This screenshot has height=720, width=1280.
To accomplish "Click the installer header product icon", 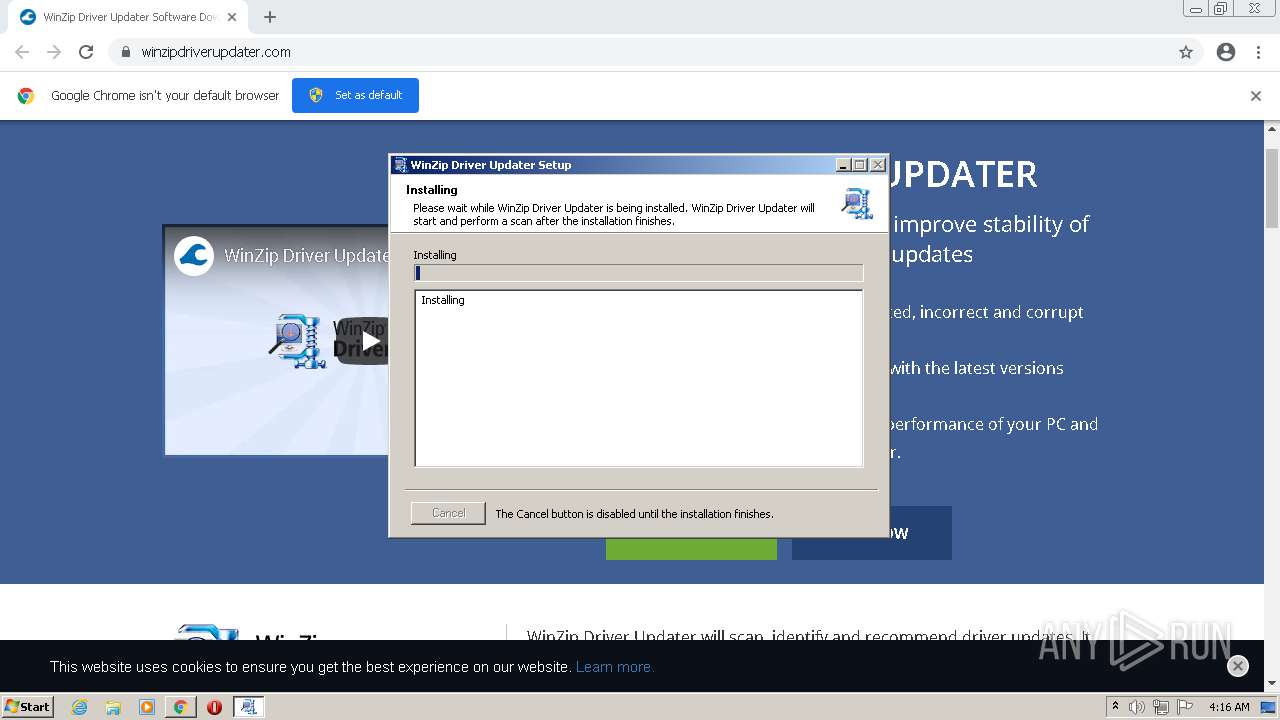I will [857, 203].
